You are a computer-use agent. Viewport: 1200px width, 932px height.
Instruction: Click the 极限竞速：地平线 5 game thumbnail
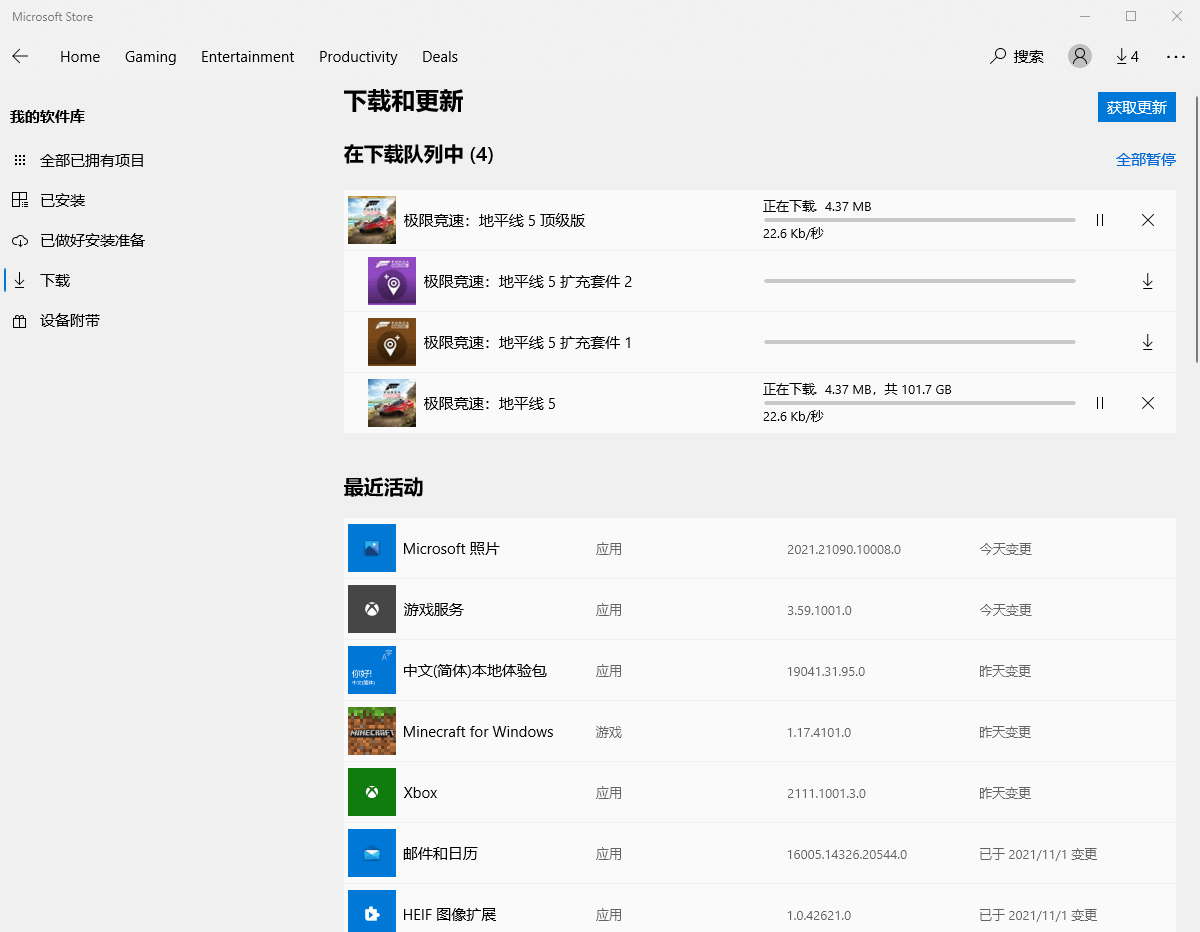tap(392, 403)
